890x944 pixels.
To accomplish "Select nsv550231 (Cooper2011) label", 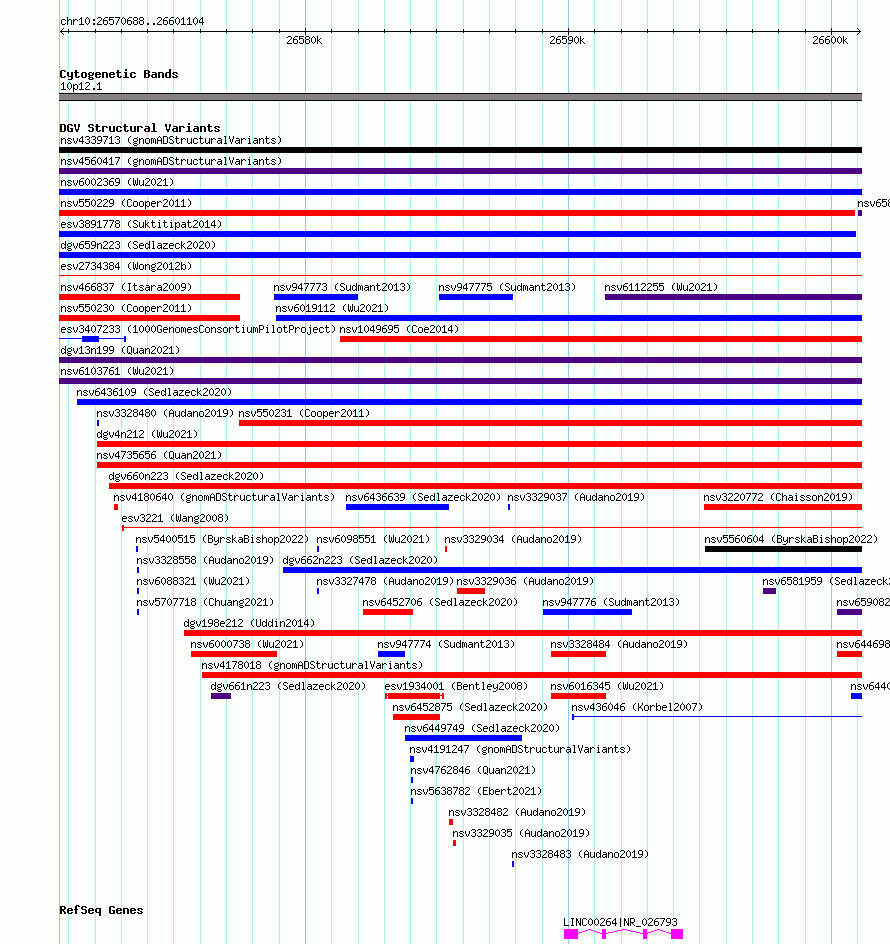I will (x=304, y=414).
